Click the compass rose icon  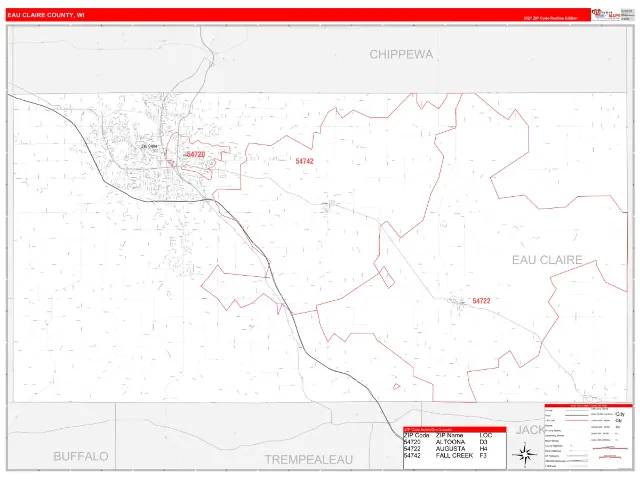click(x=525, y=454)
